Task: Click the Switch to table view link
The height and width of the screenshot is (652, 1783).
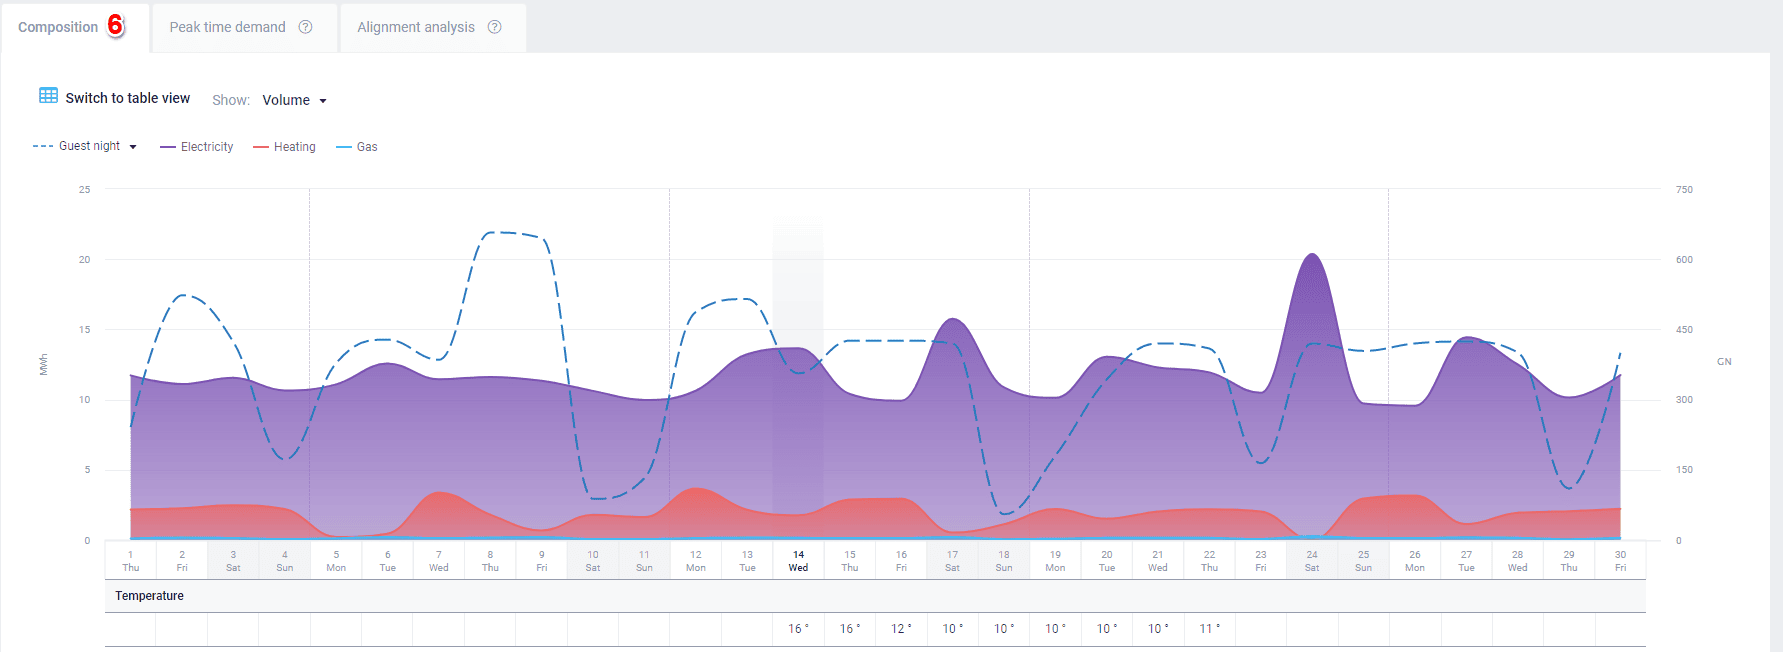Action: click(127, 98)
